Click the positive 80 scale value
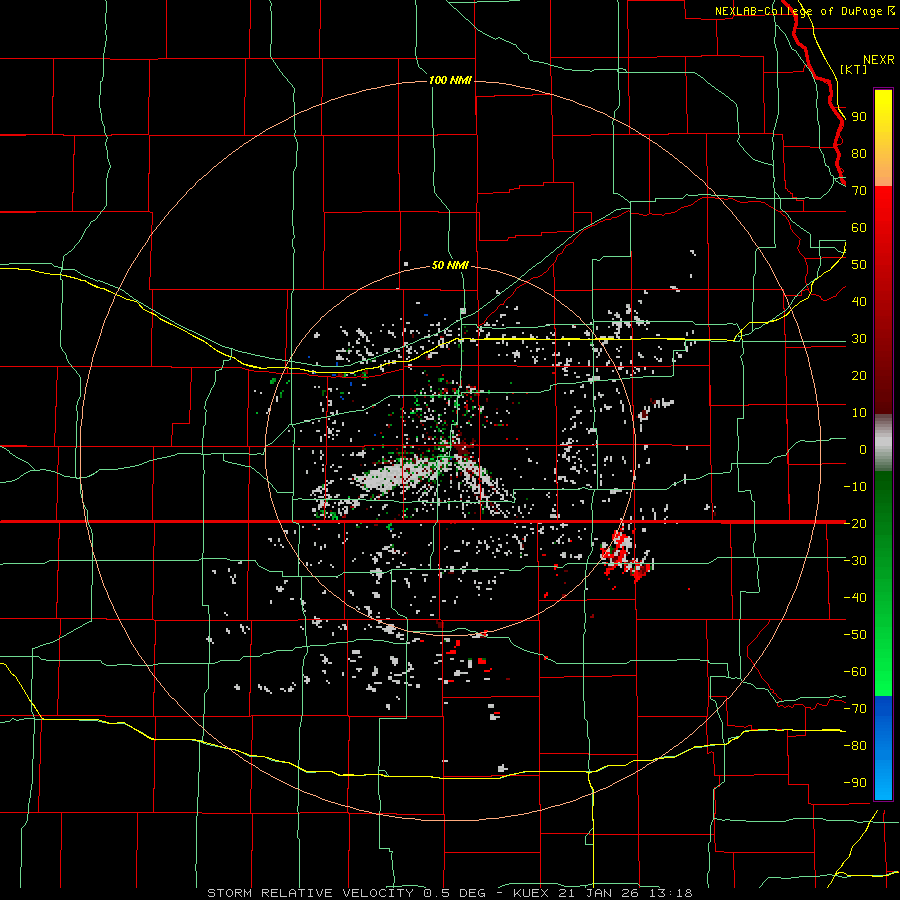The width and height of the screenshot is (900, 900). tap(859, 154)
